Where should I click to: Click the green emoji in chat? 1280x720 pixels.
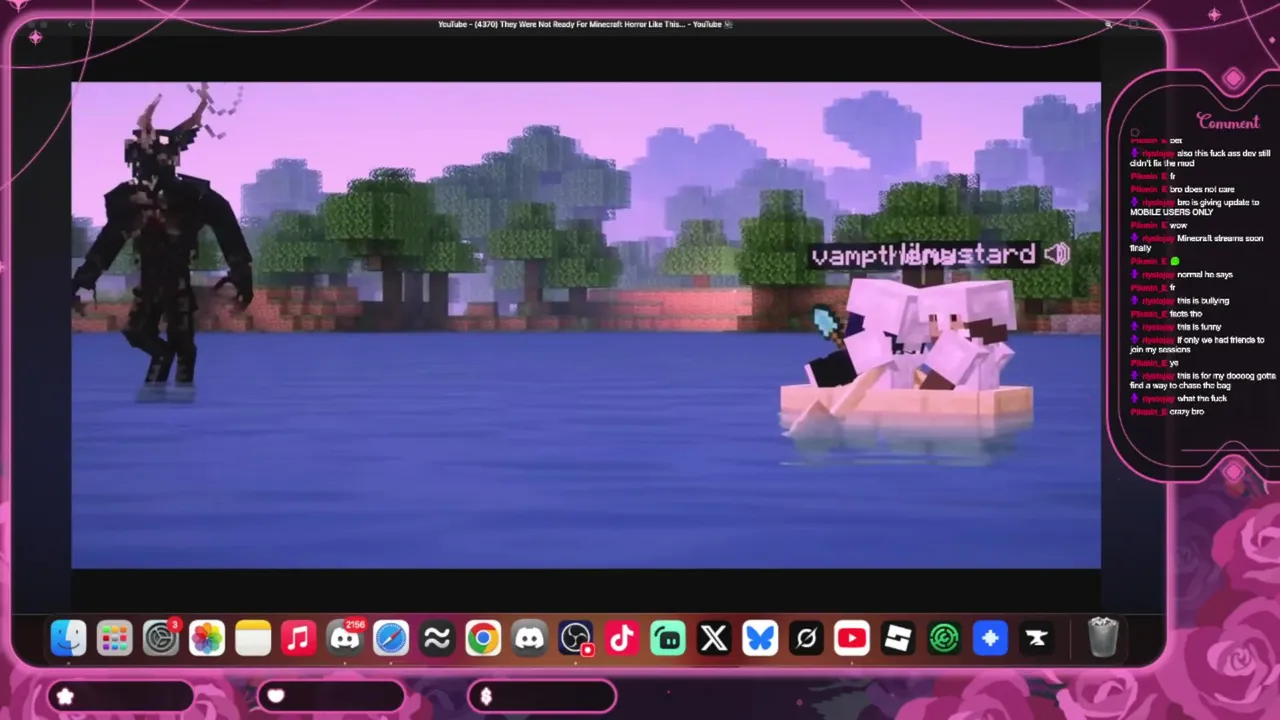click(x=1175, y=261)
